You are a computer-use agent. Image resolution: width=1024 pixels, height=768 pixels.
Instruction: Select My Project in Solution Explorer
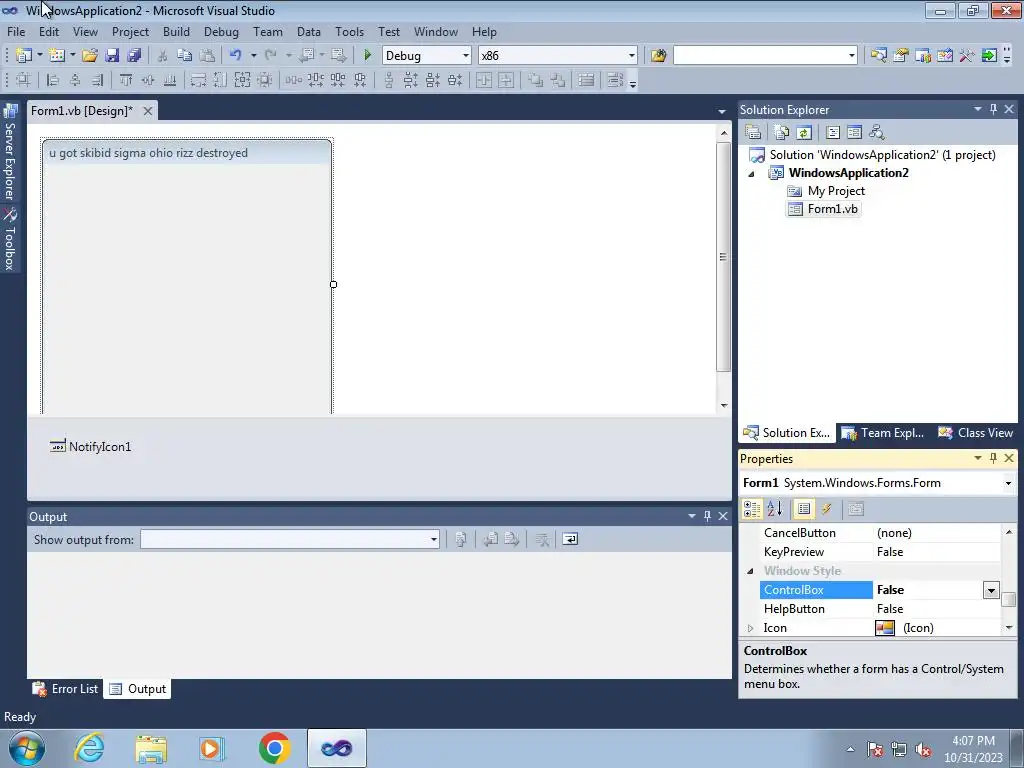pyautogui.click(x=826, y=191)
